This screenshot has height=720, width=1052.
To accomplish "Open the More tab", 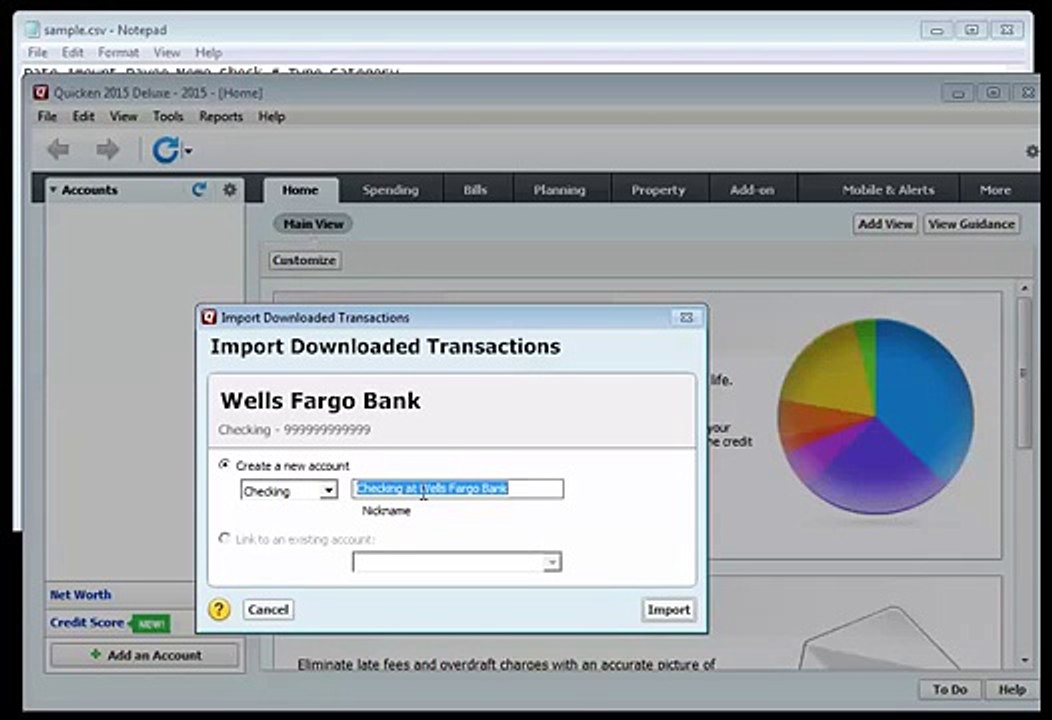I will click(995, 190).
